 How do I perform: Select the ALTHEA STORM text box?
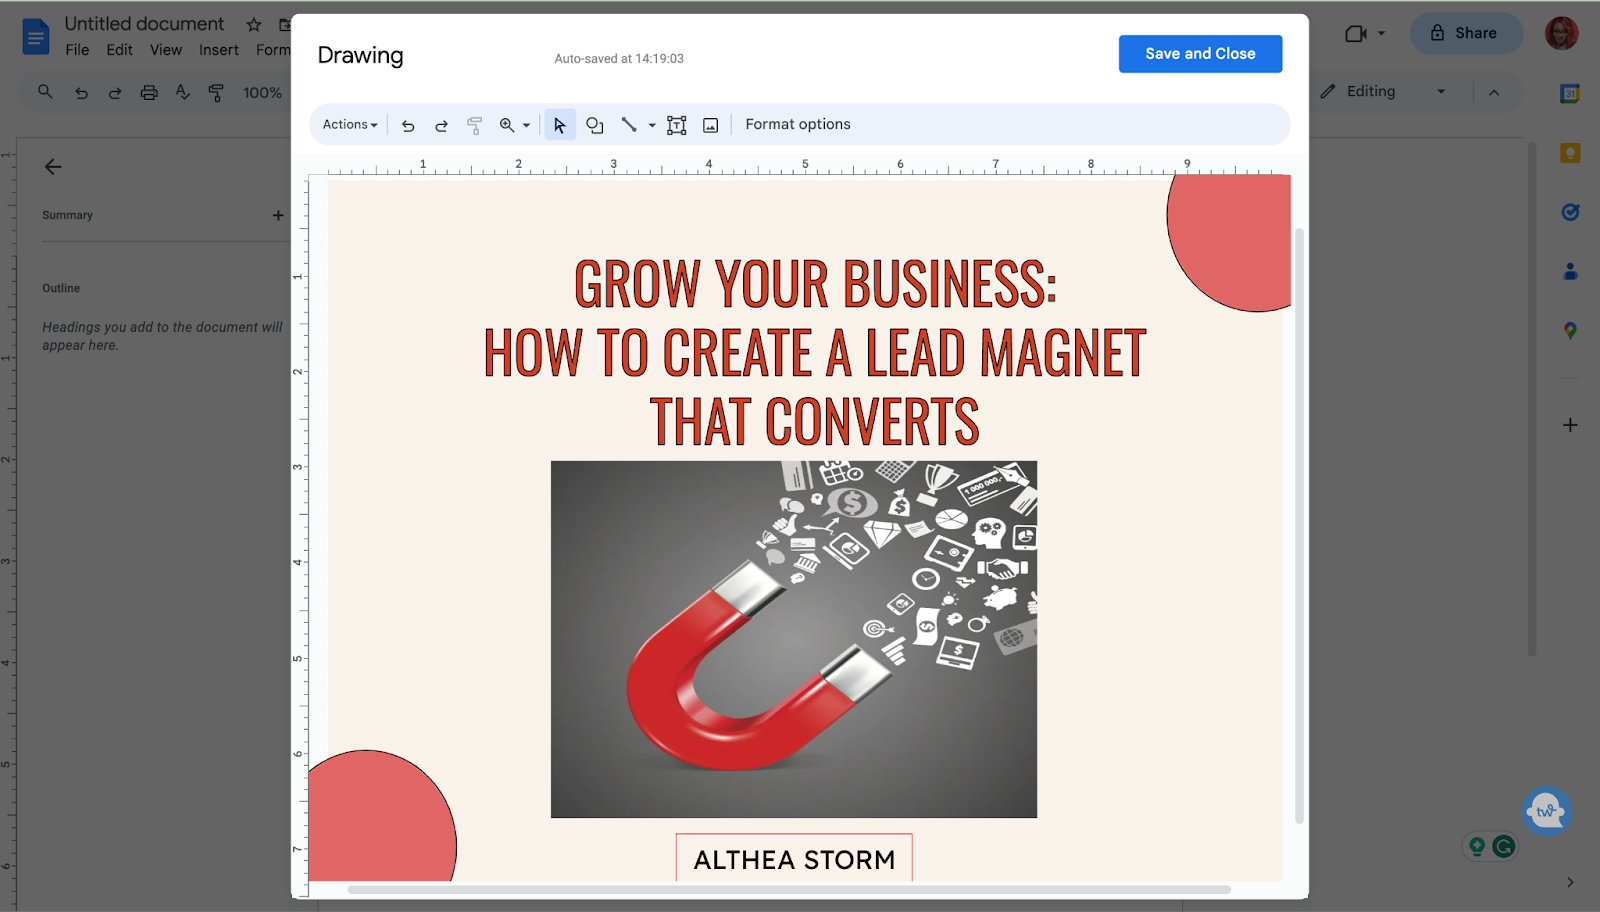794,858
